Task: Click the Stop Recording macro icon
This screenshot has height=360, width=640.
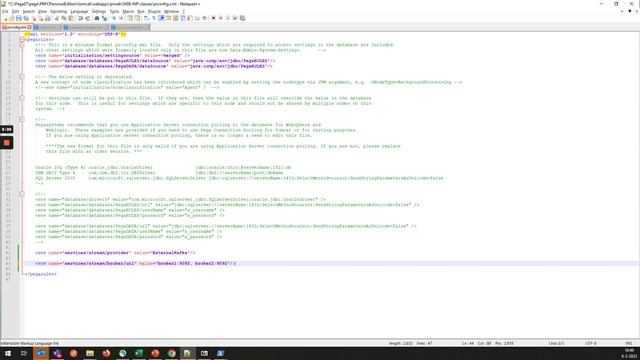Action: [x=220, y=18]
